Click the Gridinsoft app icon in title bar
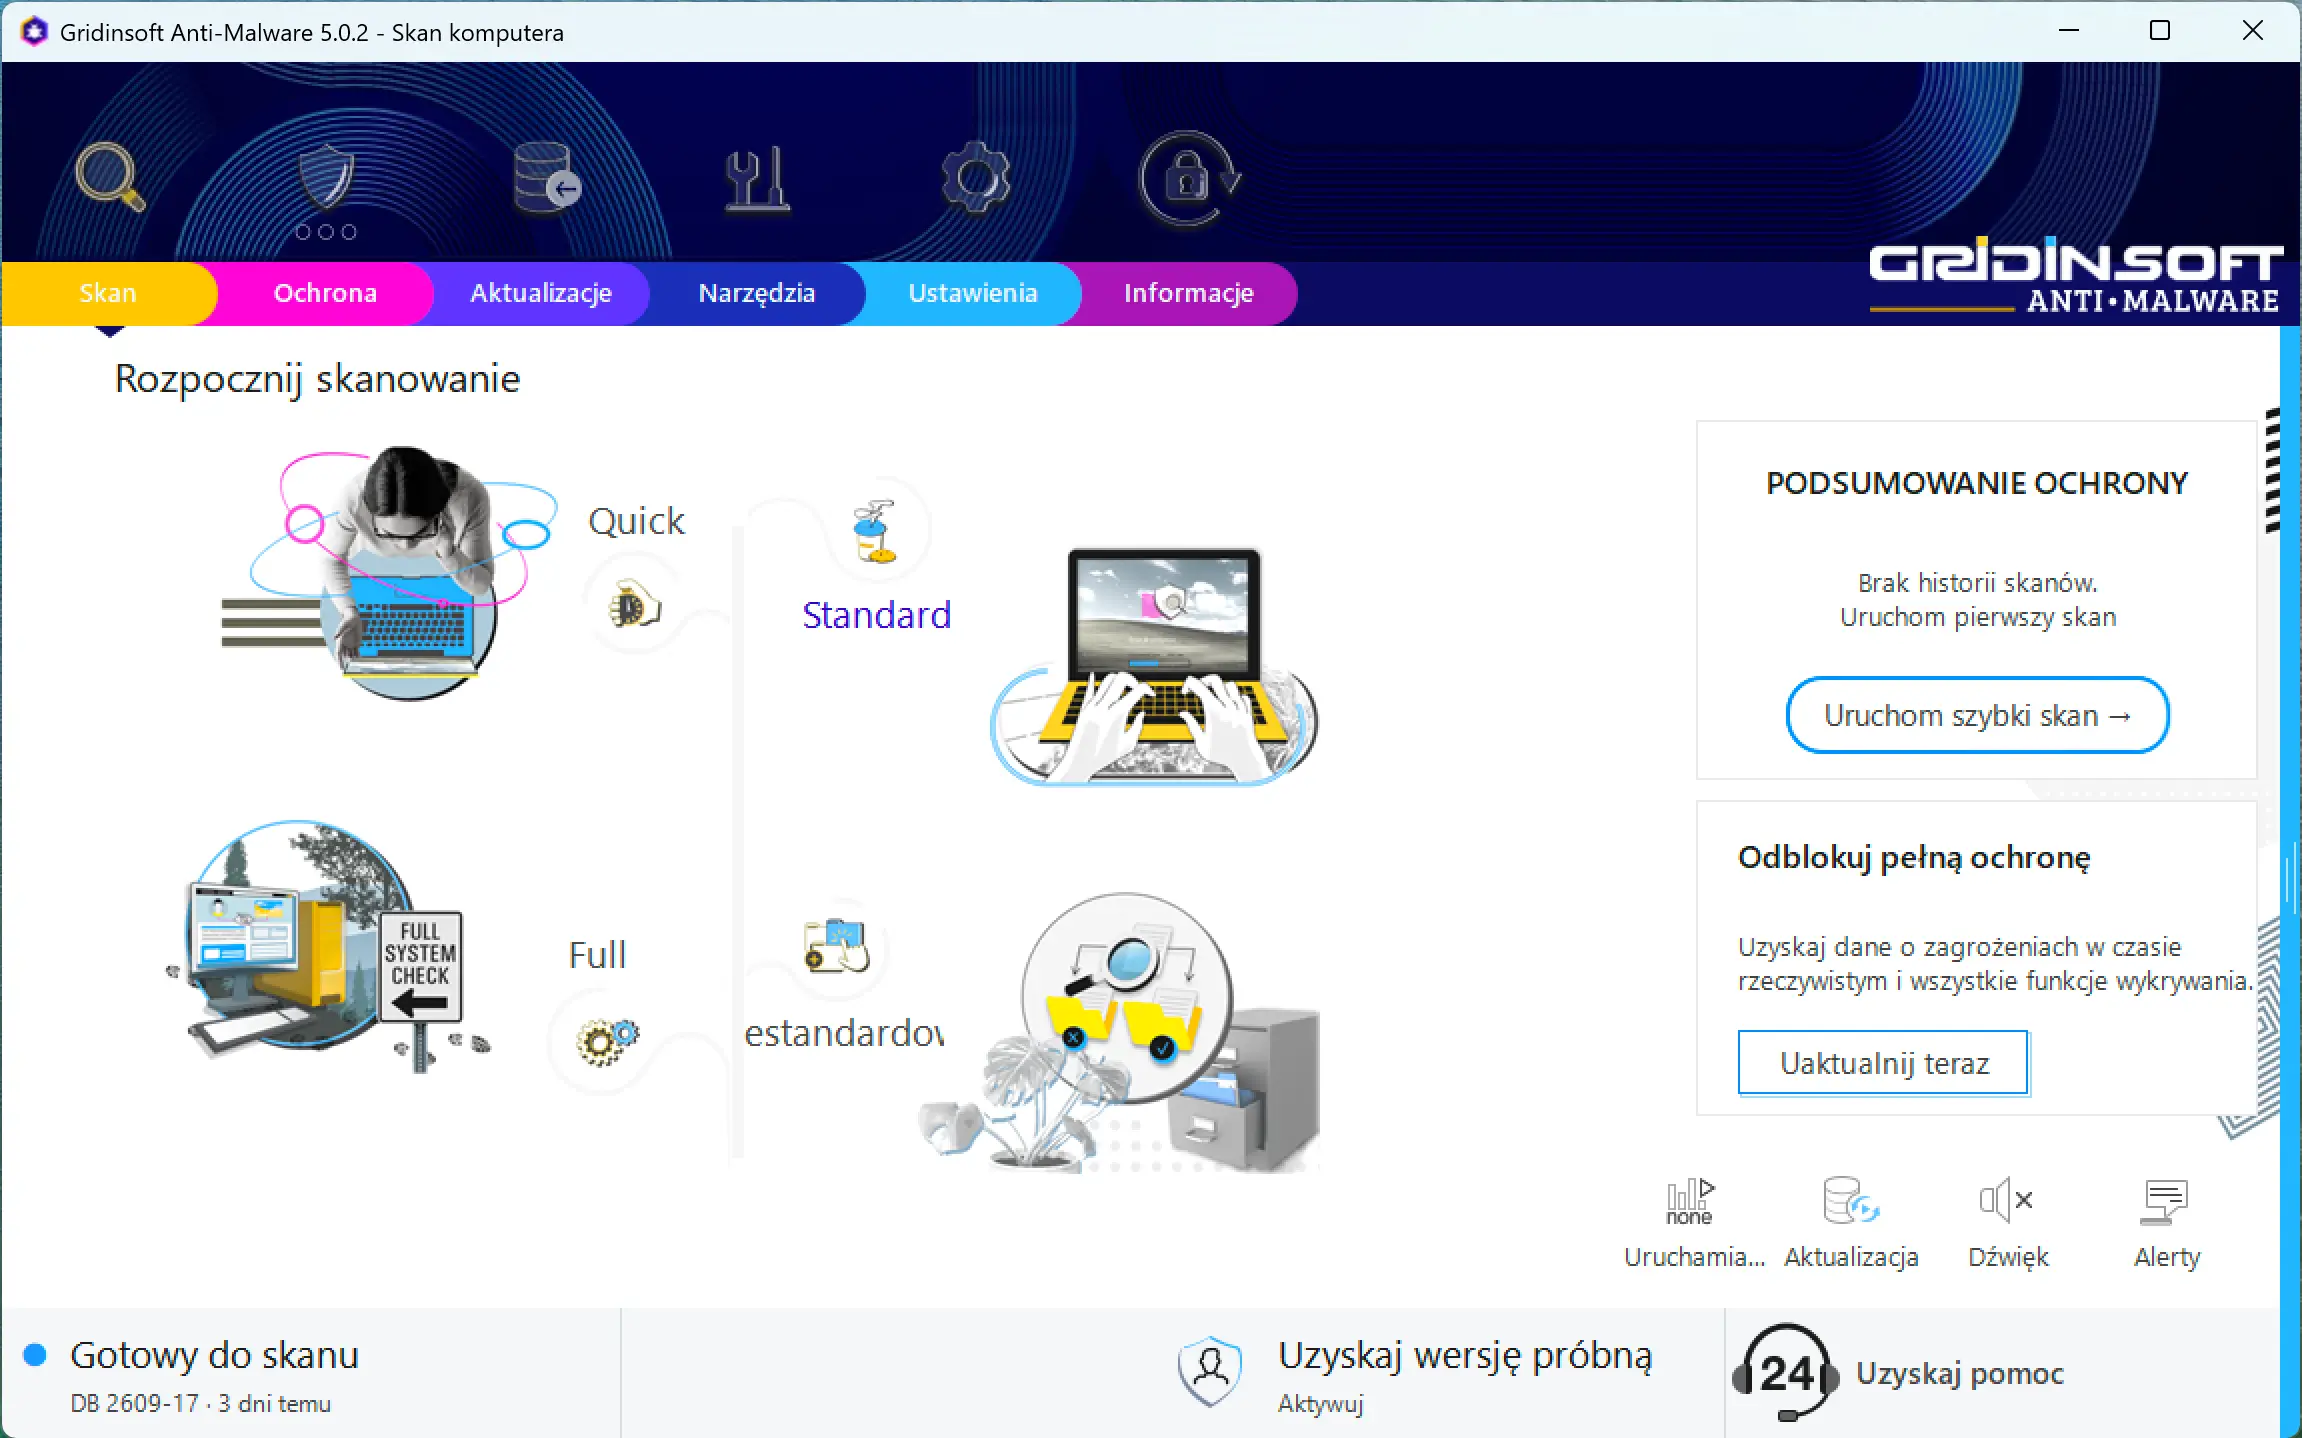Image resolution: width=2302 pixels, height=1438 pixels. pyautogui.click(x=34, y=32)
